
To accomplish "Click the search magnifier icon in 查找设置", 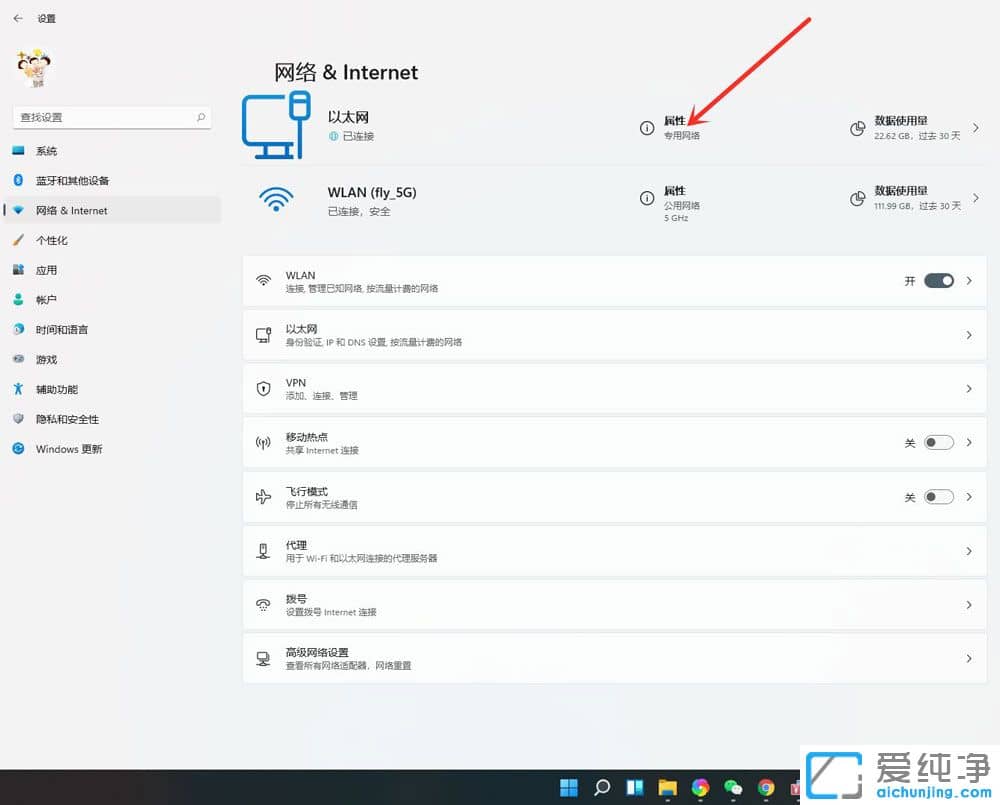I will click(201, 117).
